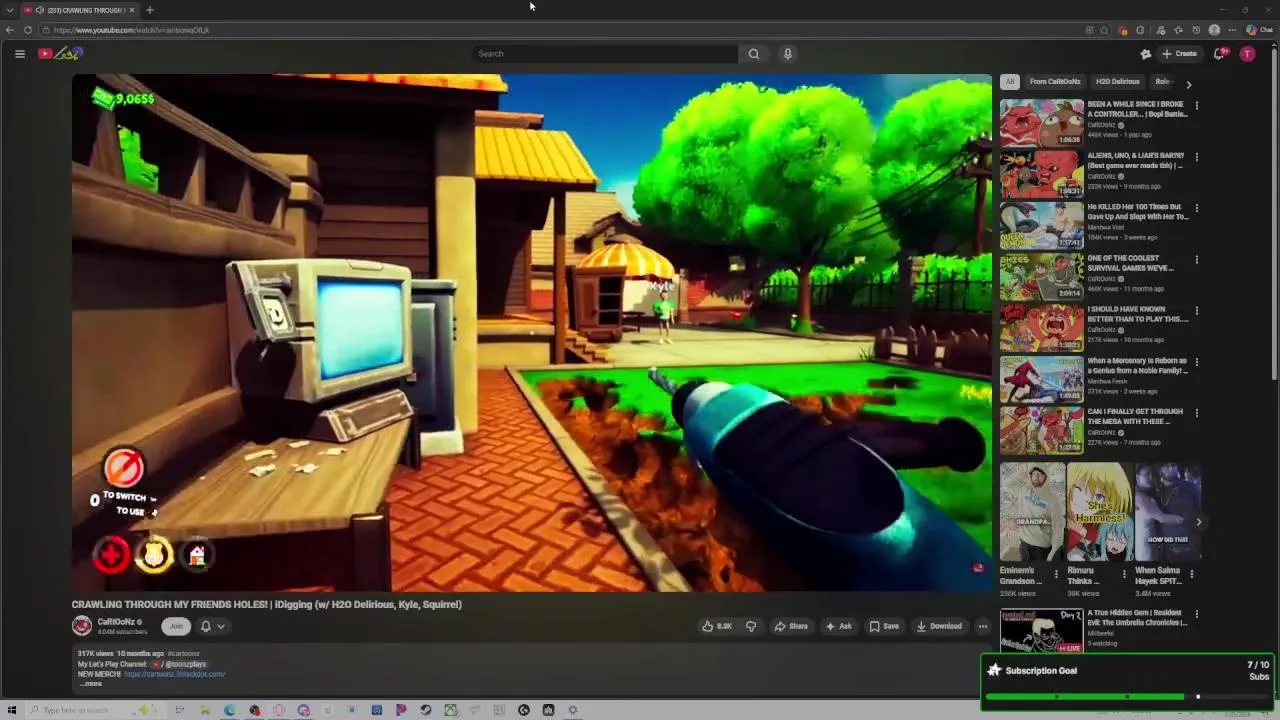1280x720 pixels.
Task: Click the sparkle icon left of Create
Action: (1146, 54)
